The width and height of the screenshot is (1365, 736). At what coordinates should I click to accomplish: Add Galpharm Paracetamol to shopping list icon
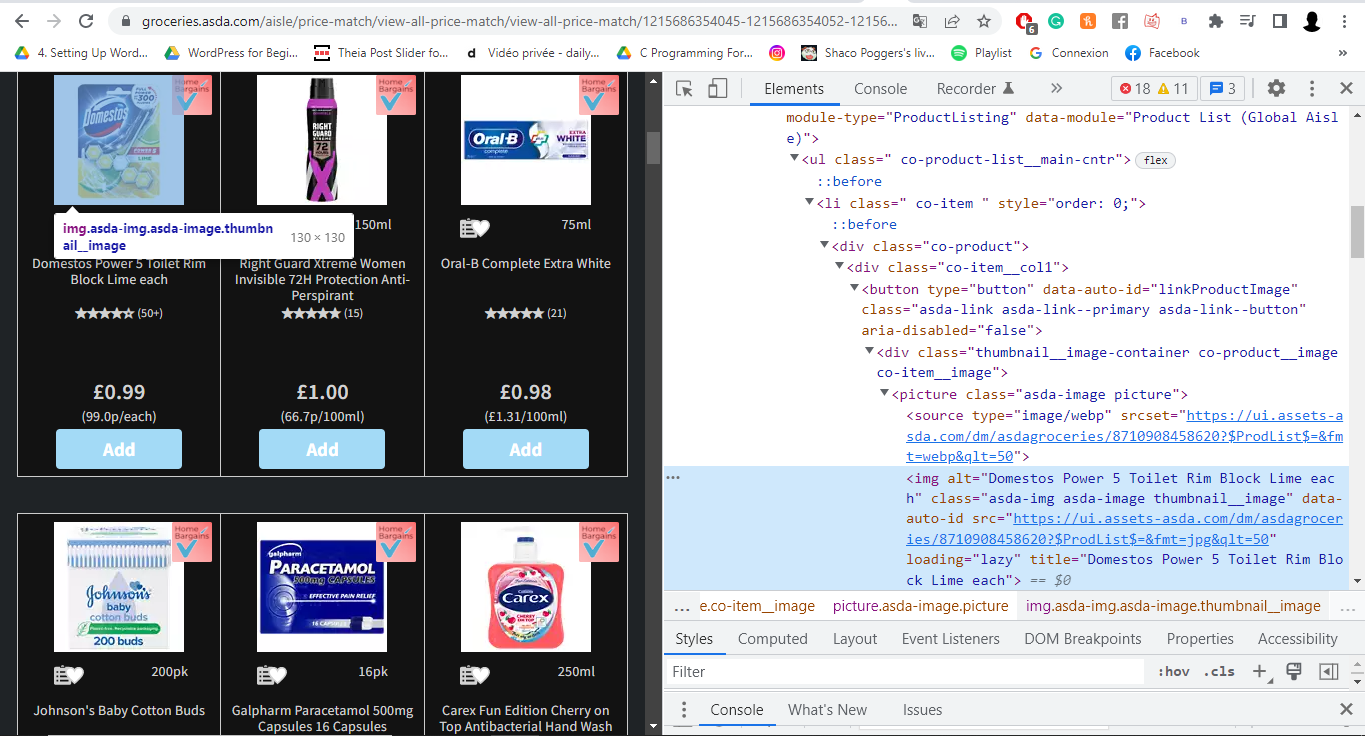(272, 675)
